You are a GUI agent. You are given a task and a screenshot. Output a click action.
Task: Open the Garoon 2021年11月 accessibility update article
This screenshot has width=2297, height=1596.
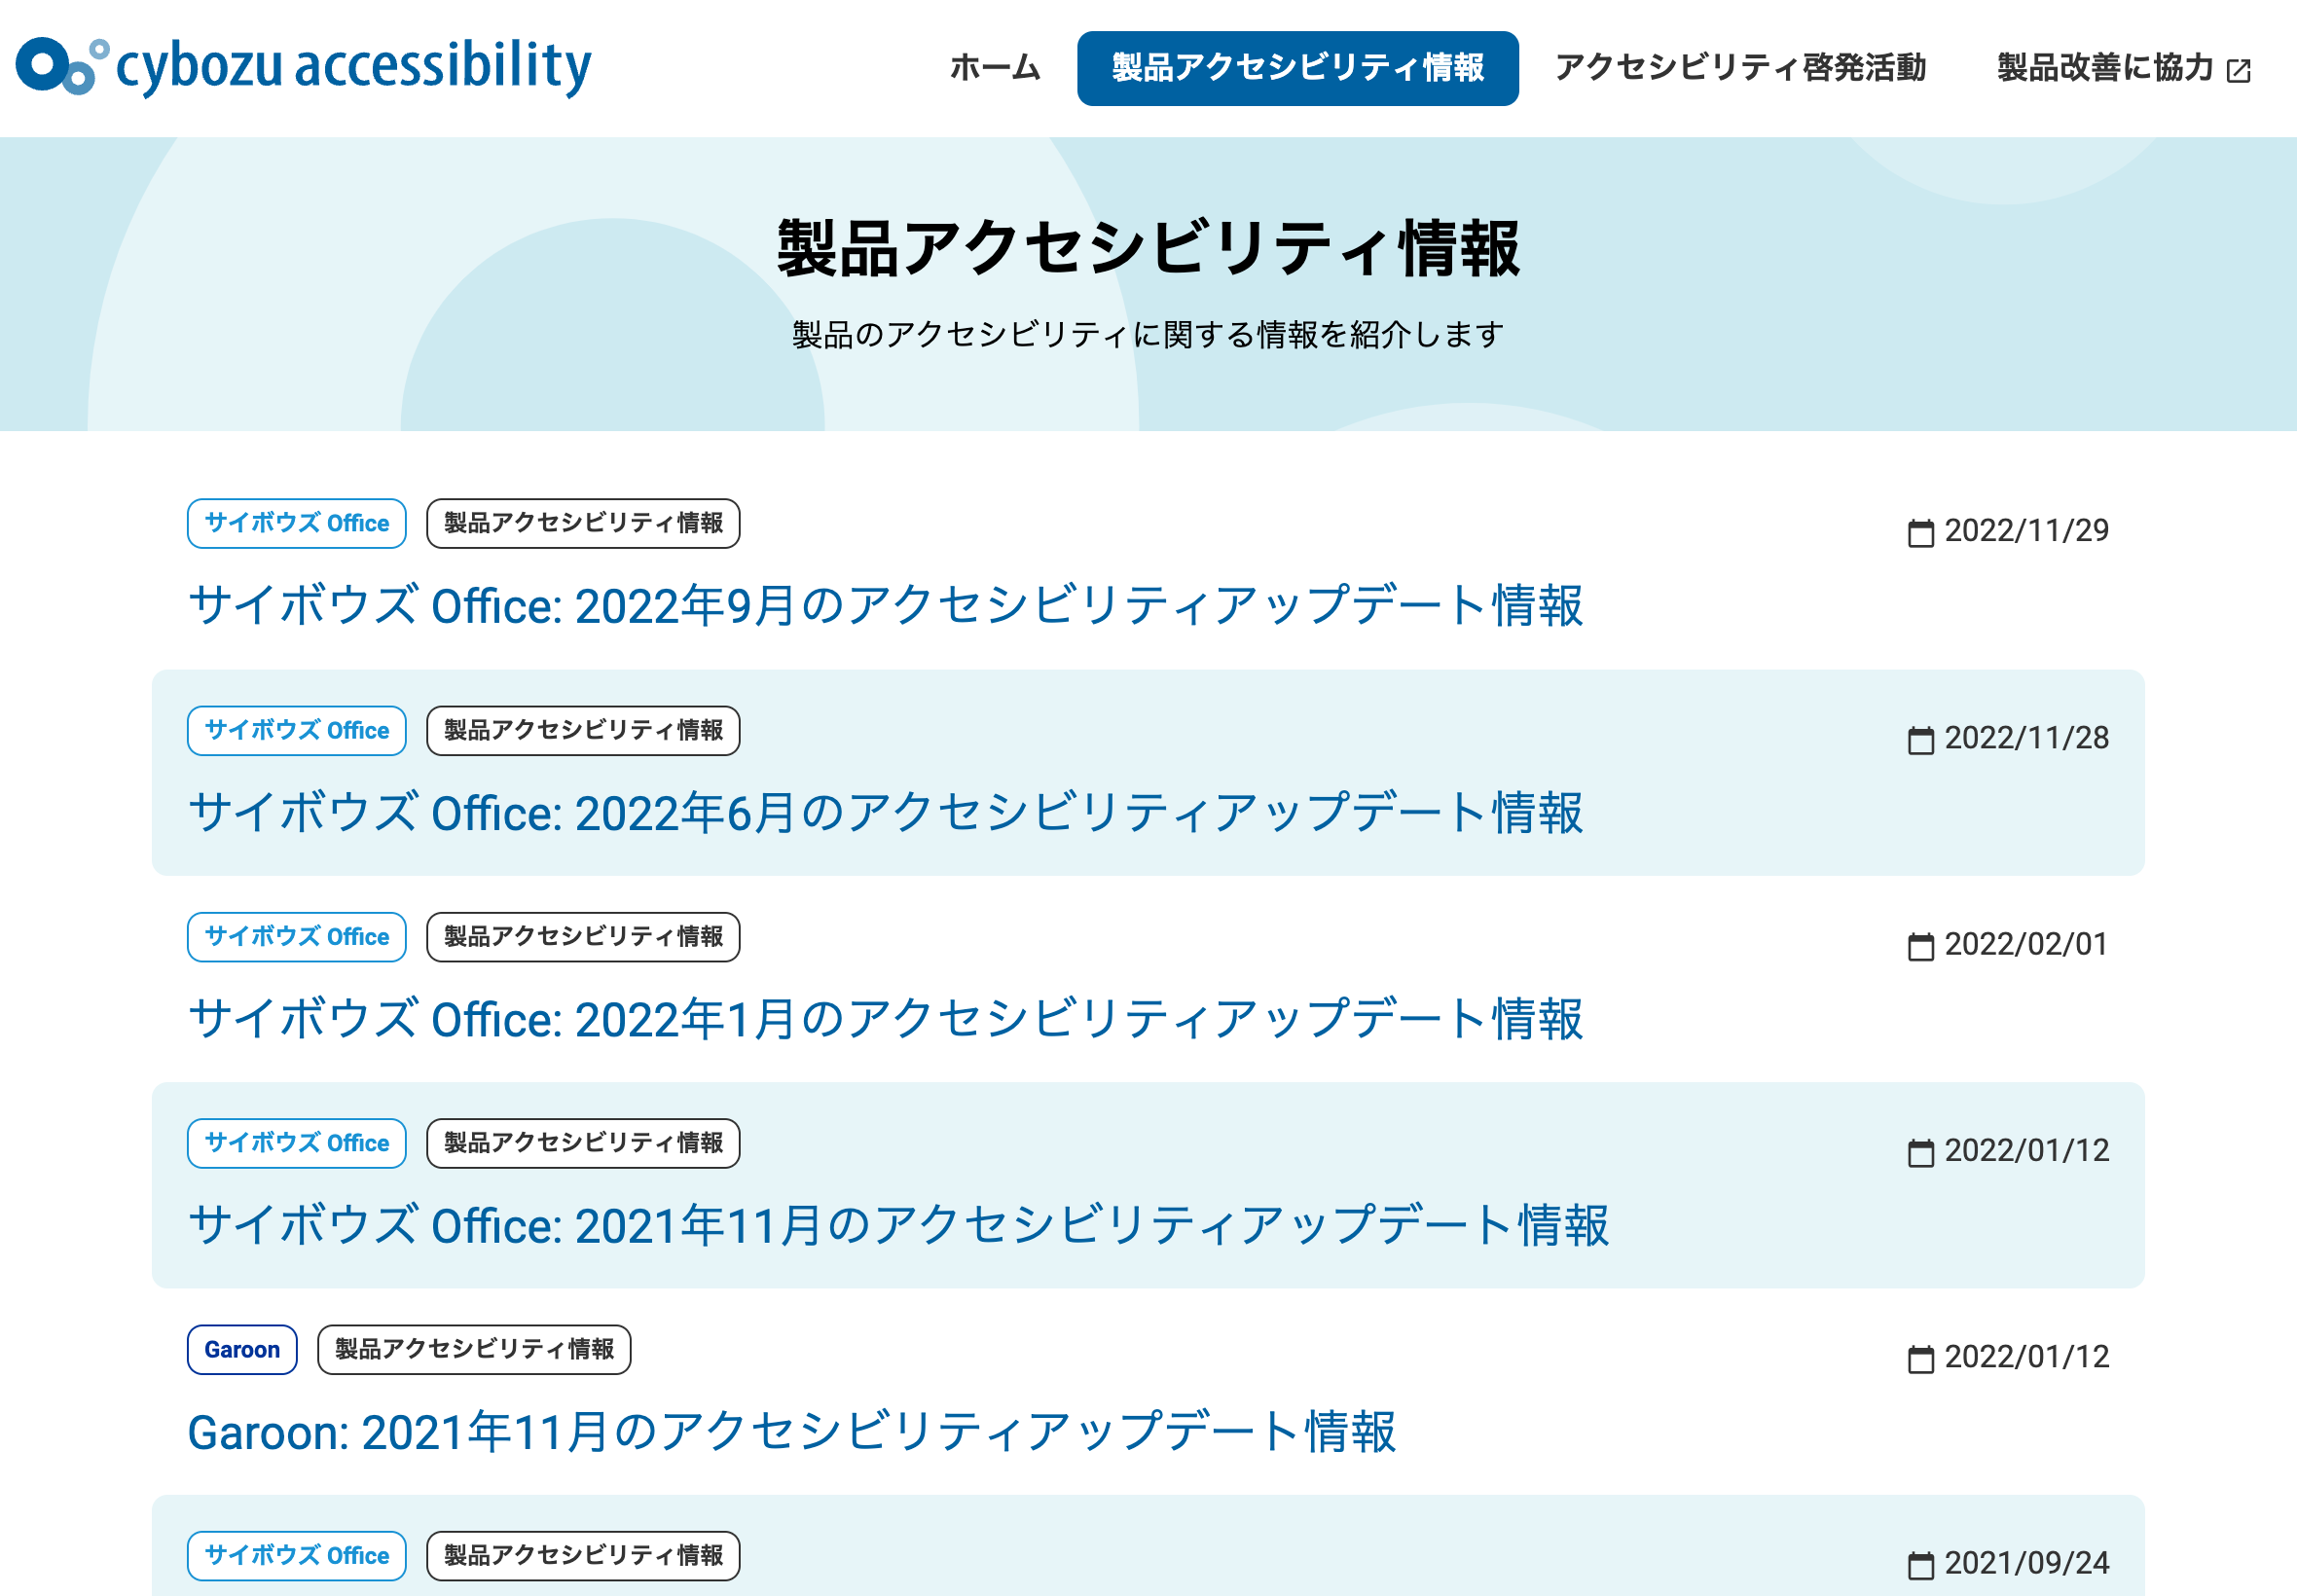[791, 1432]
